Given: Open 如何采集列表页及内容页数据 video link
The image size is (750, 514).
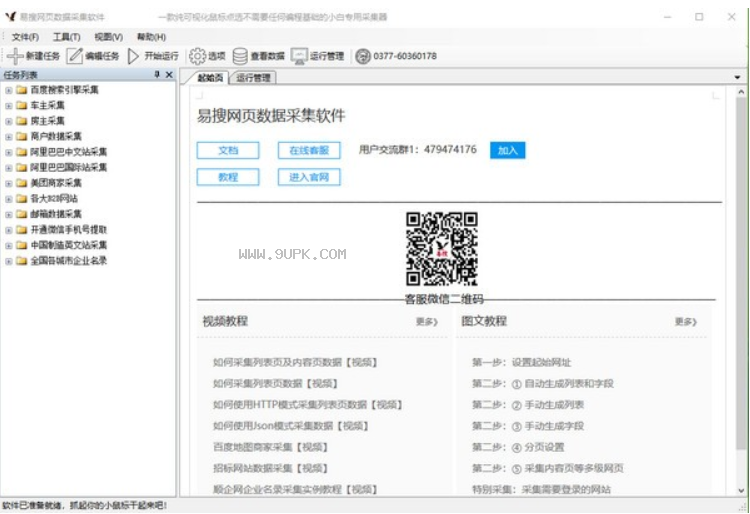Looking at the screenshot, I should tap(295, 362).
